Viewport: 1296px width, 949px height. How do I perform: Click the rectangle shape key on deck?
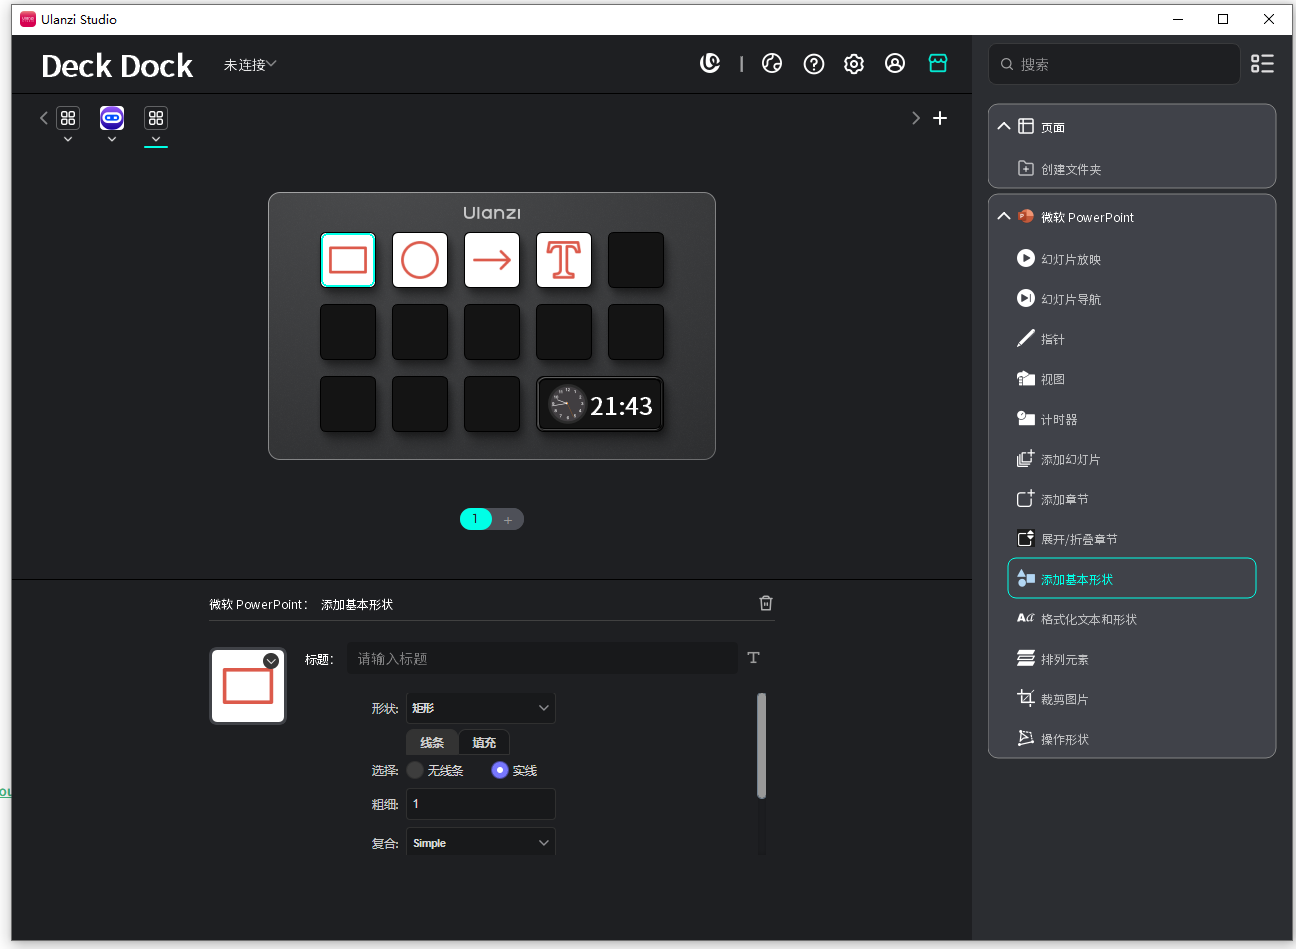click(x=348, y=260)
